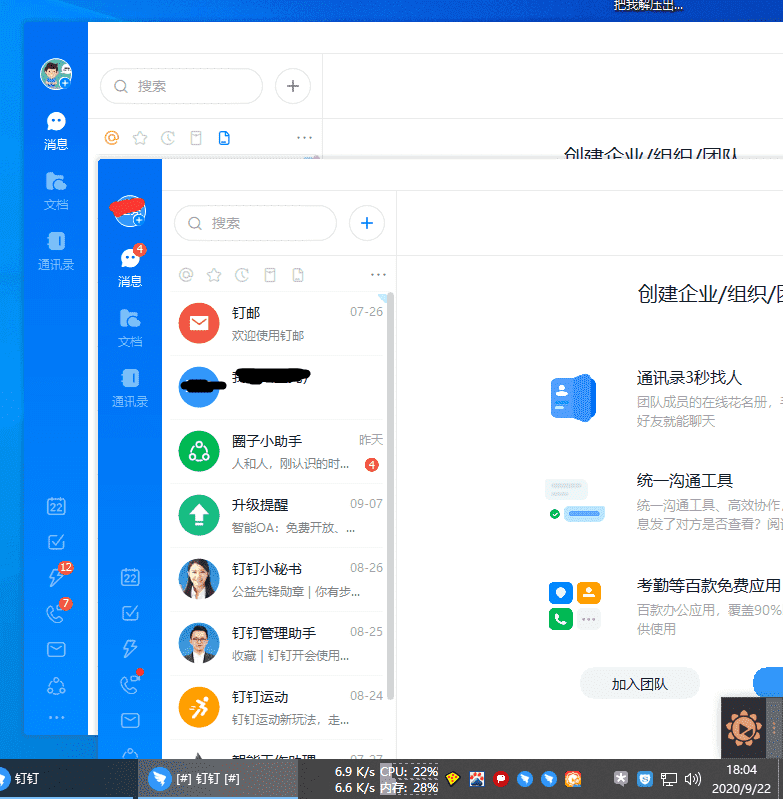The image size is (783, 799).
Task: Click 钉钉 taskbar button on left
Action: pyautogui.click(x=66, y=779)
